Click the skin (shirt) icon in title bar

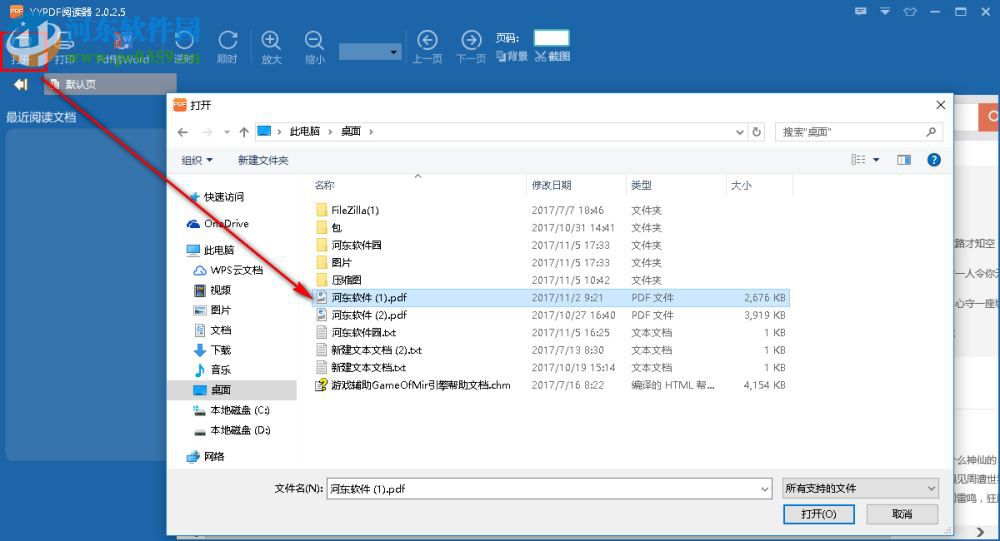coord(910,11)
